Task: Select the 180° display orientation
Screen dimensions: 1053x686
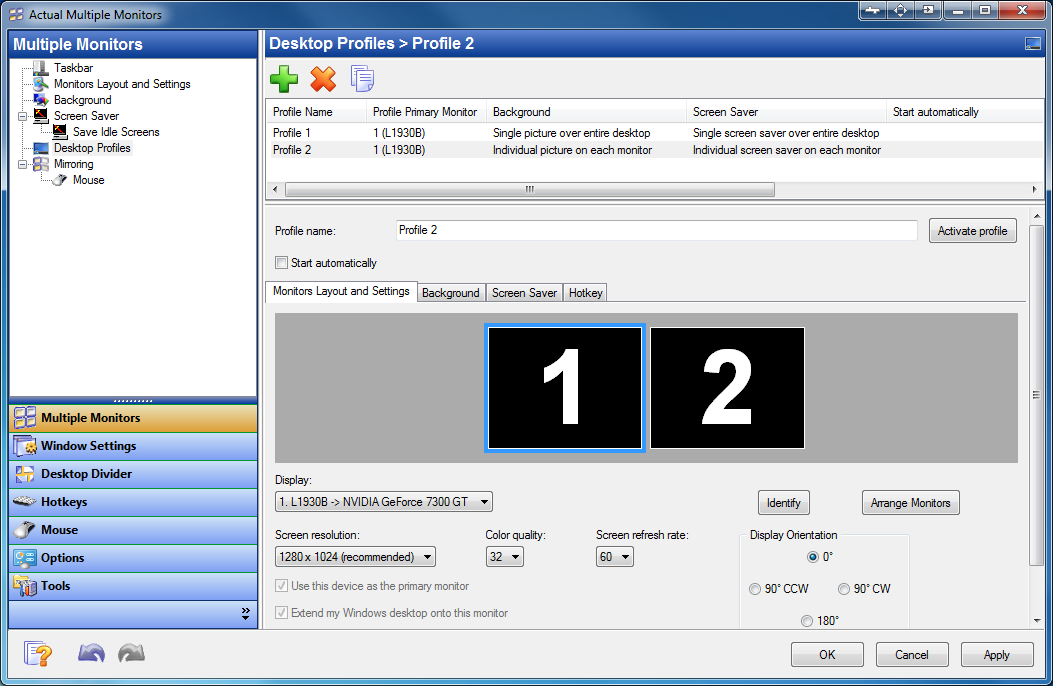Action: (x=807, y=621)
